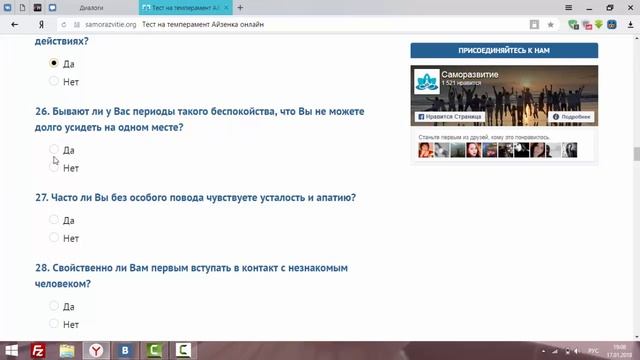640x360 pixels.
Task: Switch to the Диалоги tab
Action: coord(91,8)
